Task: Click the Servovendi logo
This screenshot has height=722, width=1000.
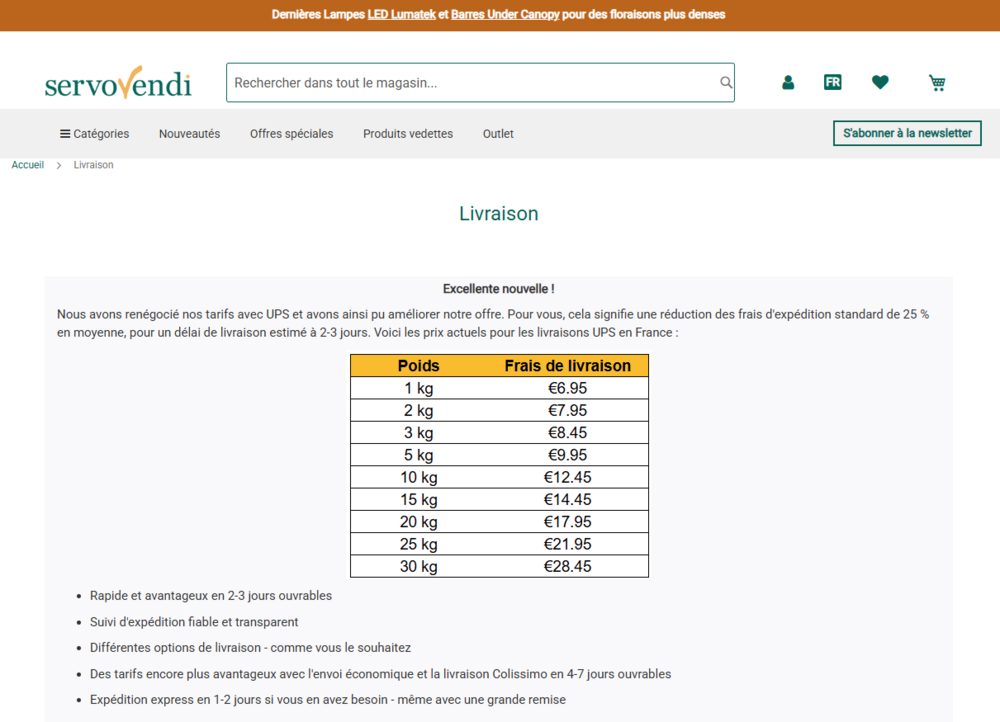Action: click(118, 83)
